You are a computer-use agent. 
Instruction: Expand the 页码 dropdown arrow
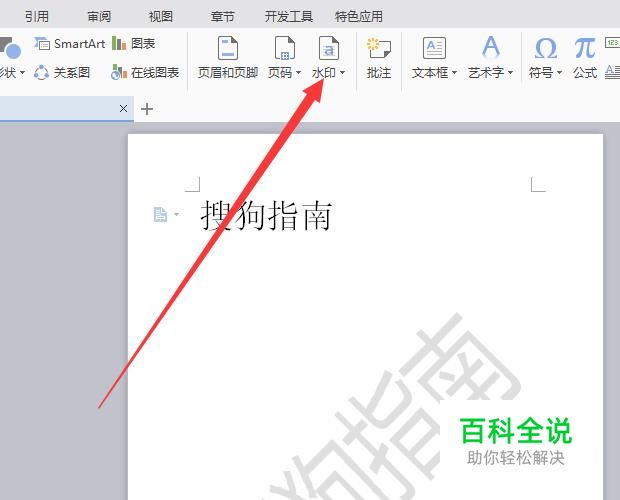(x=299, y=72)
